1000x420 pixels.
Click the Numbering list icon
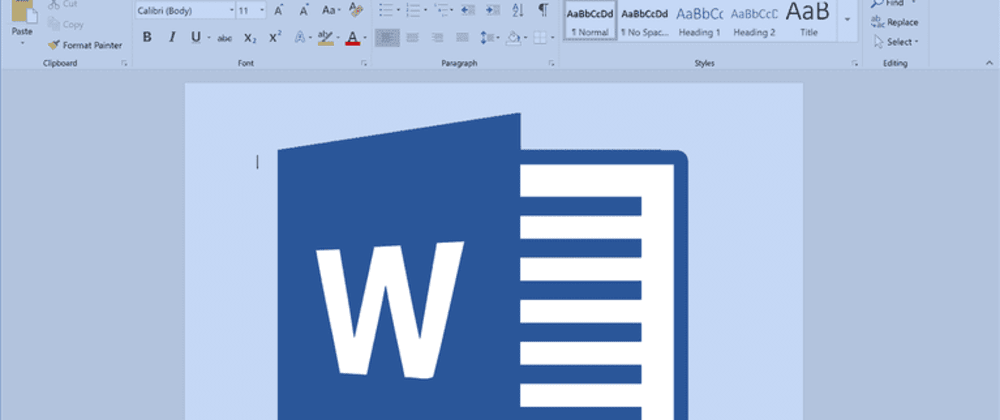click(413, 10)
